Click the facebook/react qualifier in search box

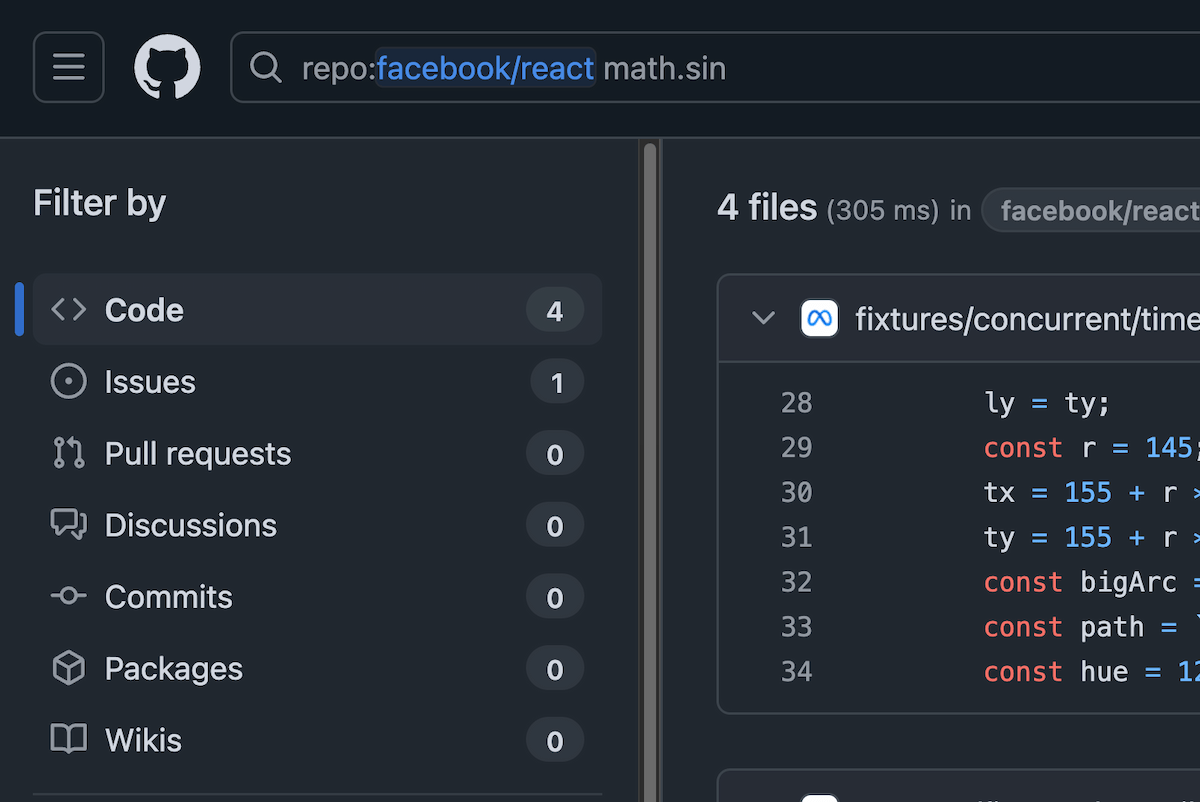tap(485, 68)
